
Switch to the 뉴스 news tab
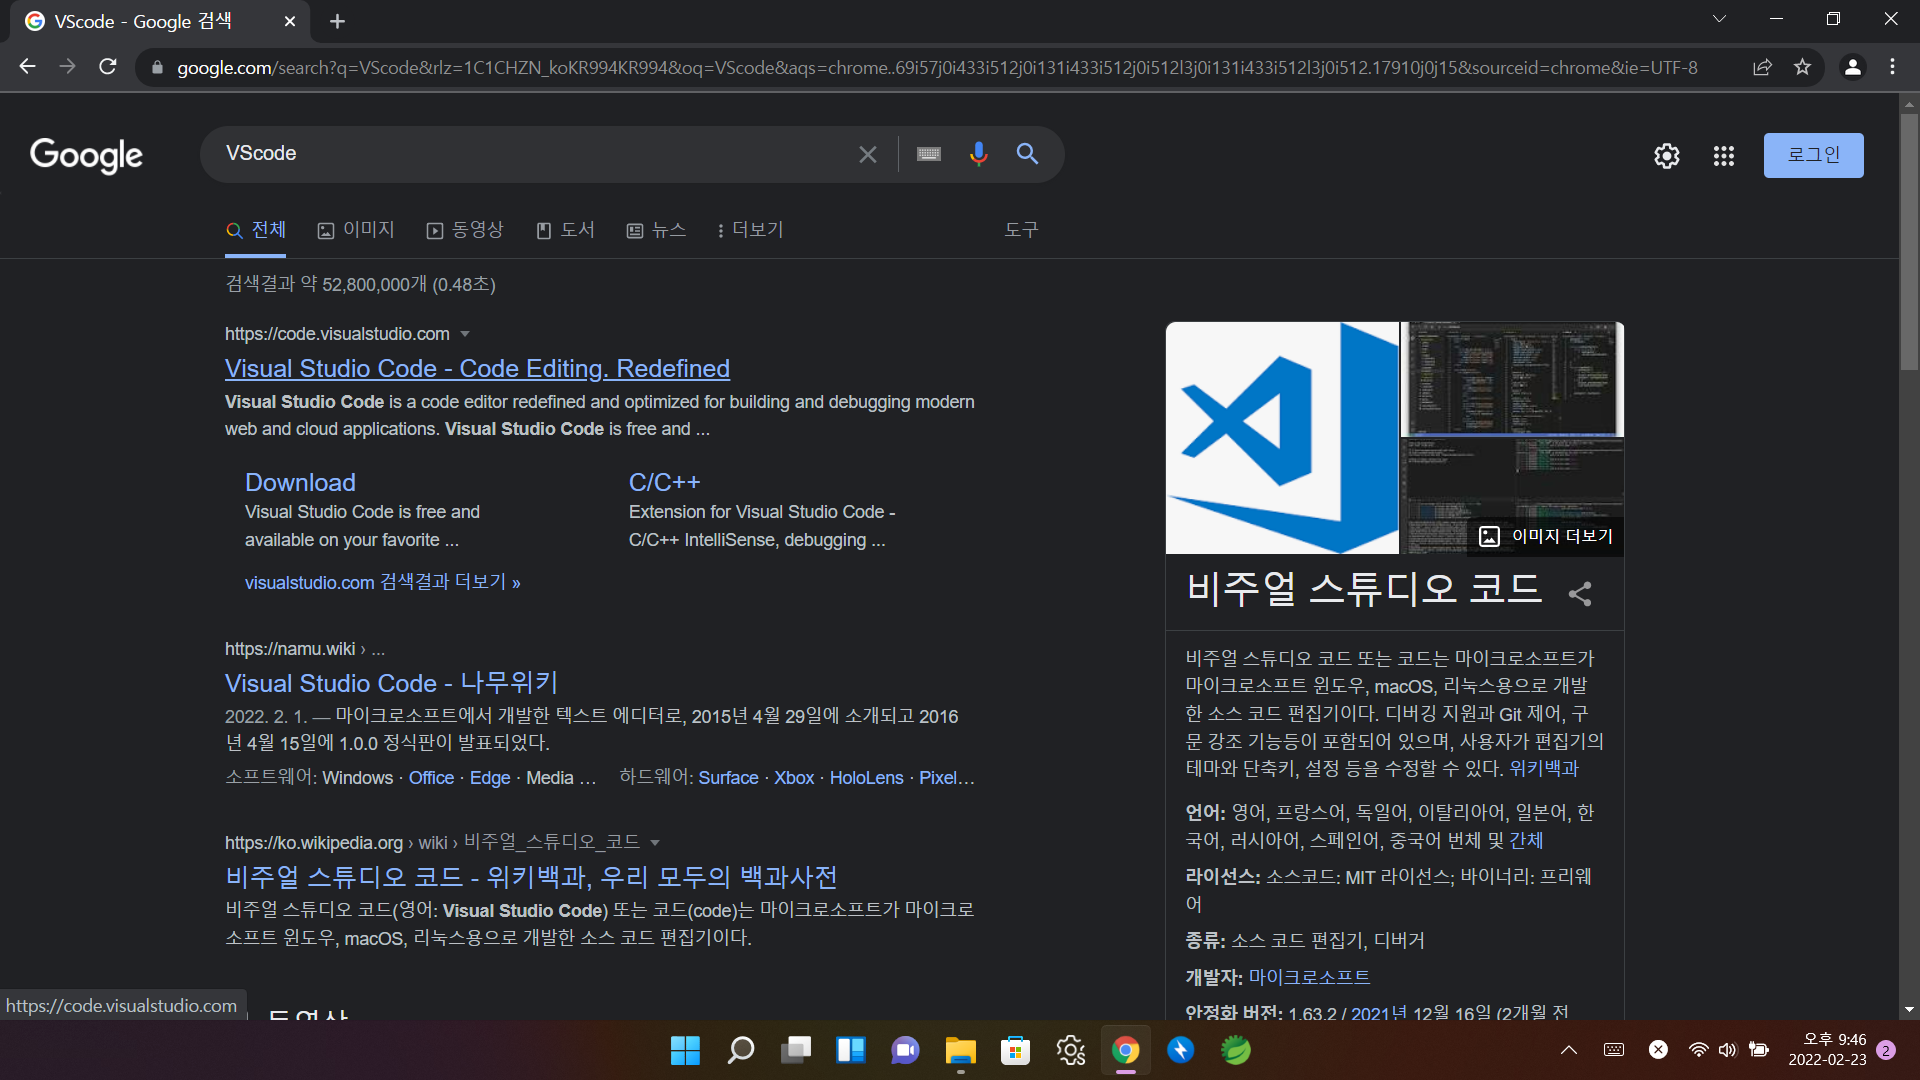coord(656,230)
